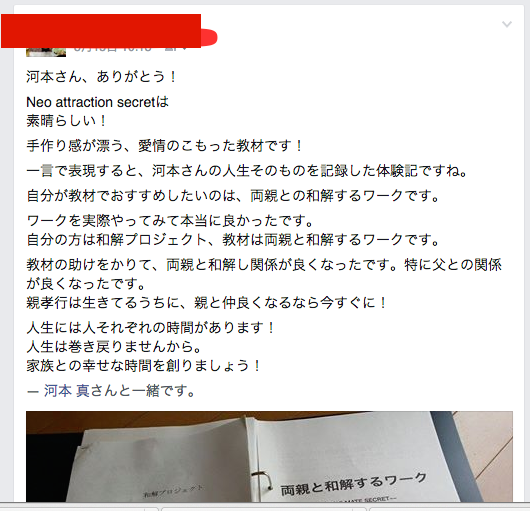Click the text Neo attraction secretは
The width and height of the screenshot is (530, 511).
(97, 102)
